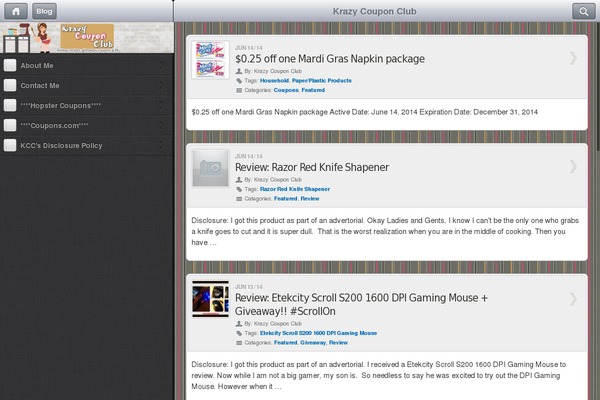The width and height of the screenshot is (600, 400).
Task: Click the Razor Red Knife placeholder camera thumbnail
Action: (210, 168)
